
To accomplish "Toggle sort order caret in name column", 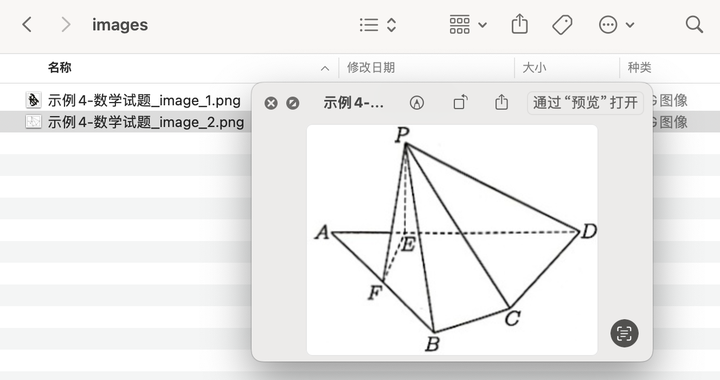I will [325, 68].
